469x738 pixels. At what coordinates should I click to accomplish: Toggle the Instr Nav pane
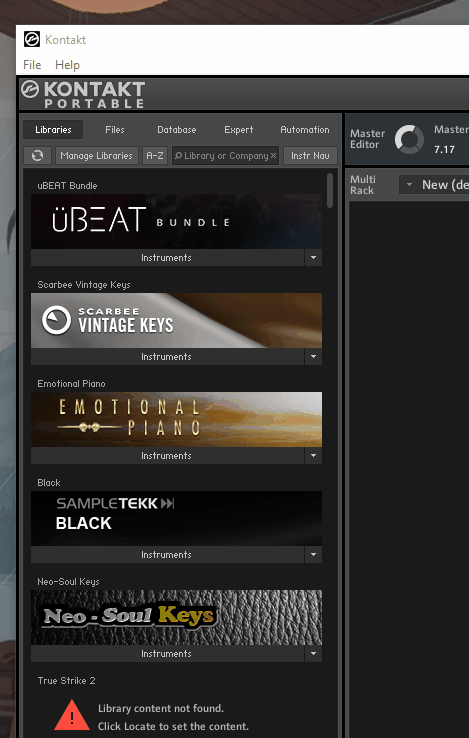[310, 155]
